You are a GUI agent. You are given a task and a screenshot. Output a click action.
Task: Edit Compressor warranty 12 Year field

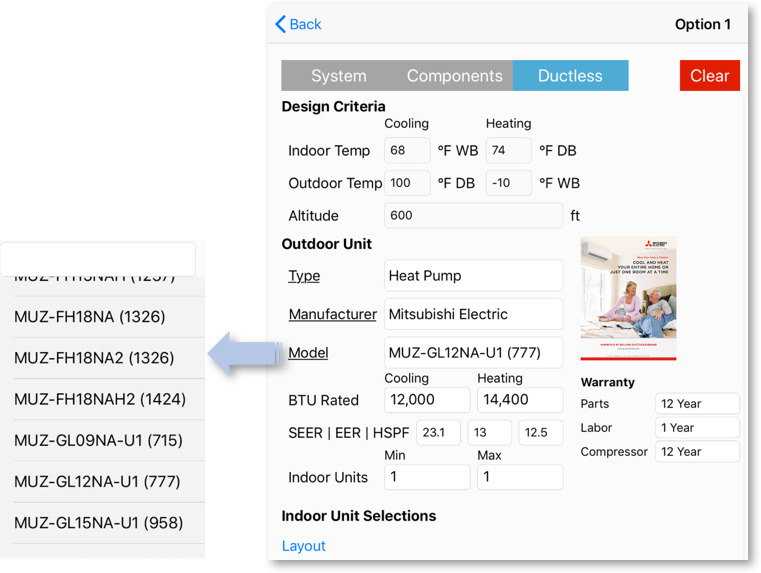coord(697,452)
